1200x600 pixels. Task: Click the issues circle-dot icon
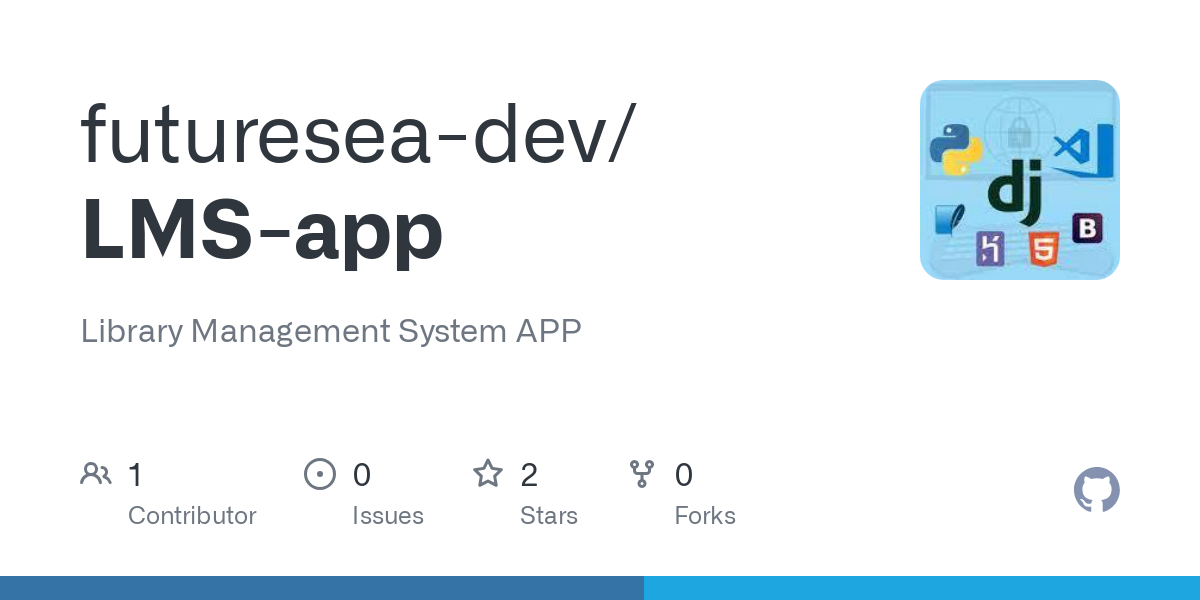point(320,473)
